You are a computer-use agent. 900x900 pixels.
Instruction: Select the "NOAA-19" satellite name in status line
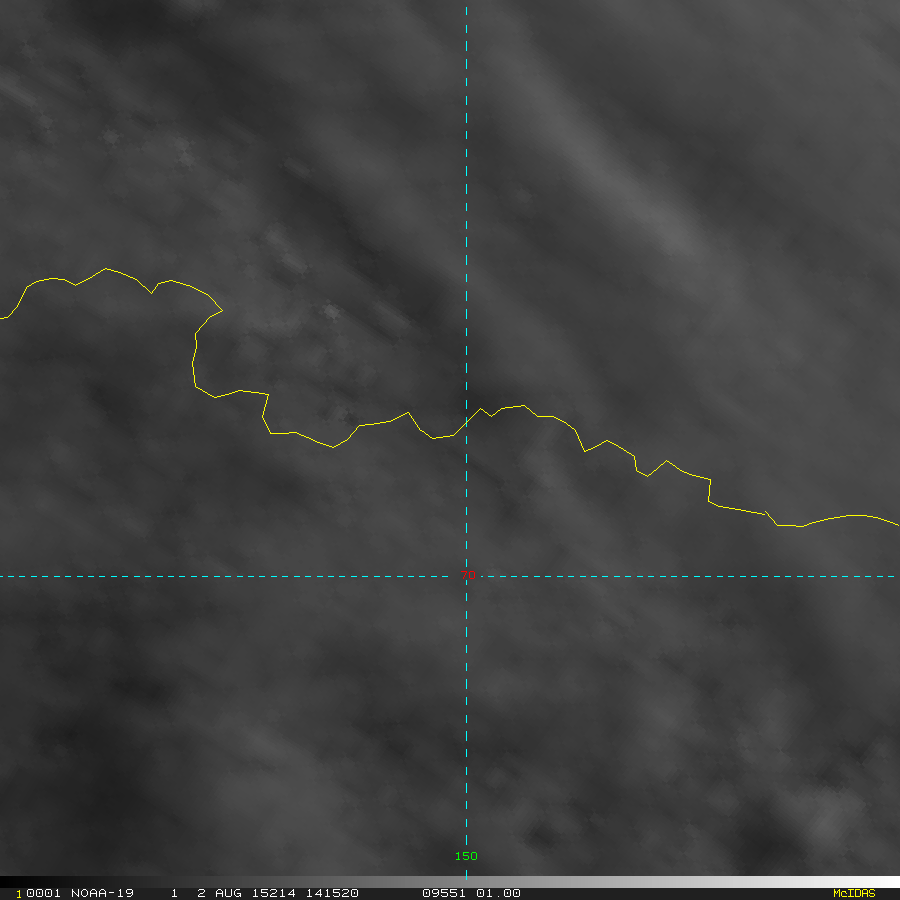point(102,893)
